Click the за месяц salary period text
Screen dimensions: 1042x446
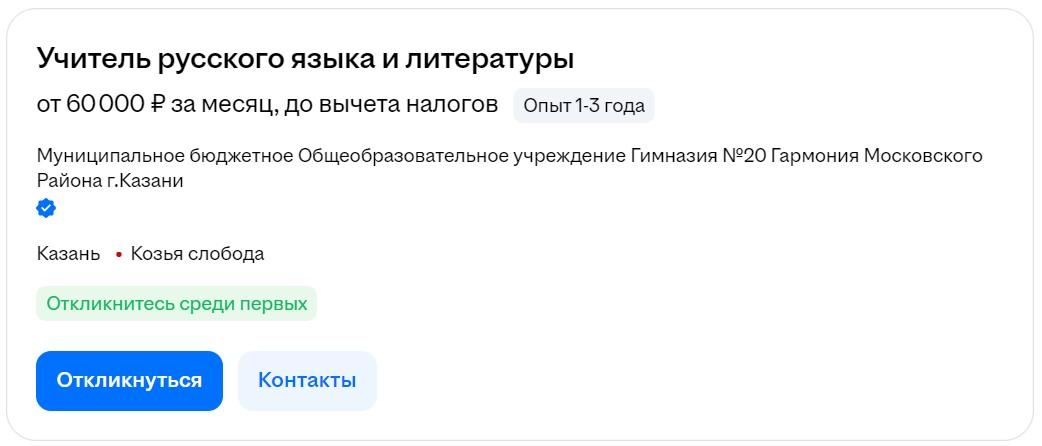point(223,105)
